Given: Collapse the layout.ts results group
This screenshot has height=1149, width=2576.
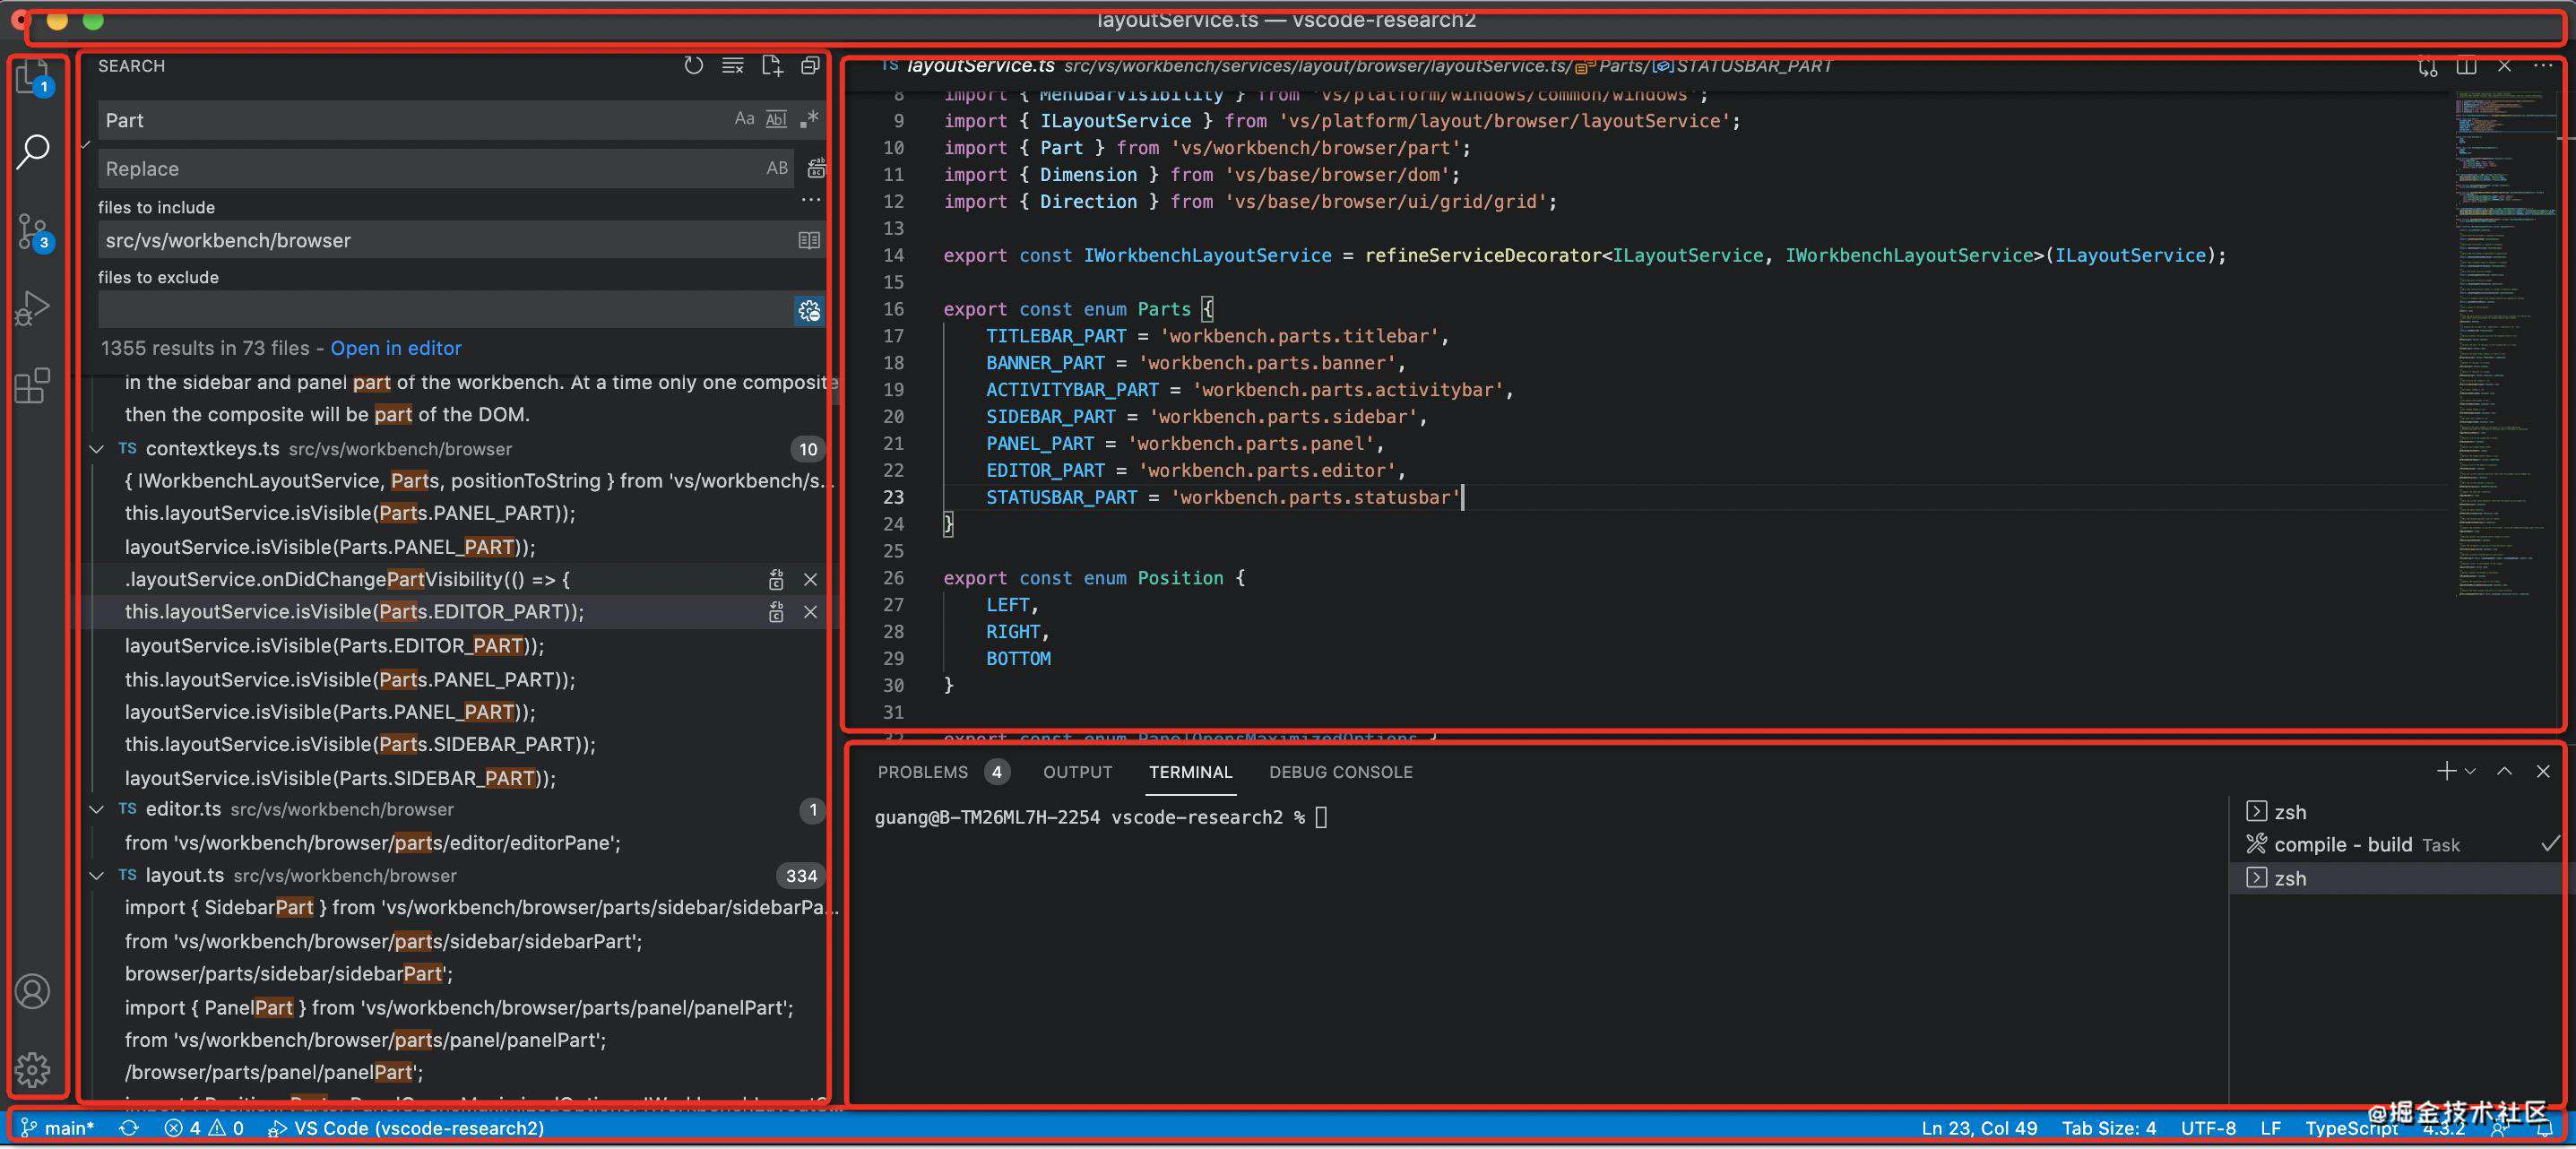Looking at the screenshot, I should [x=96, y=876].
